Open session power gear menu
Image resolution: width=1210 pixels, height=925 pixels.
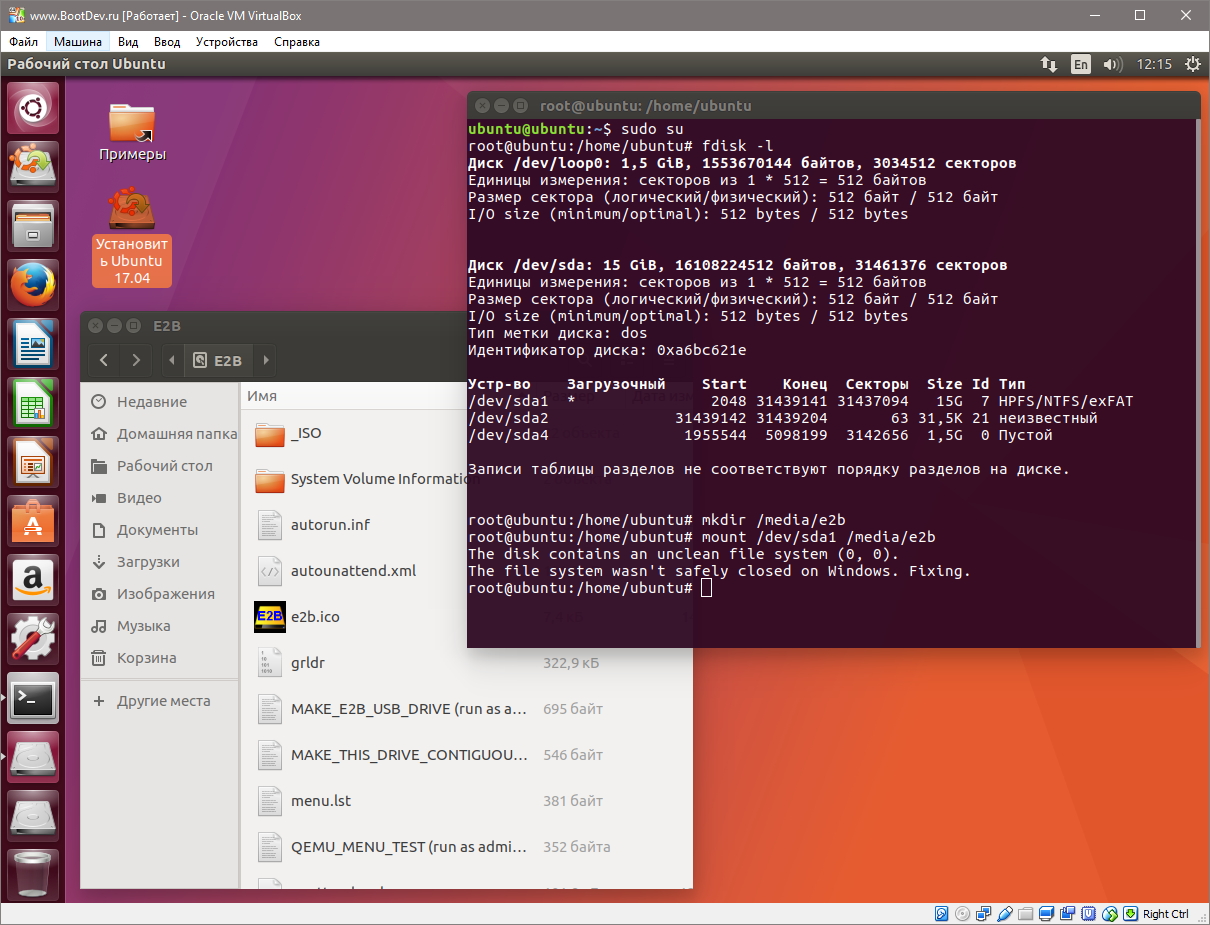[1193, 64]
